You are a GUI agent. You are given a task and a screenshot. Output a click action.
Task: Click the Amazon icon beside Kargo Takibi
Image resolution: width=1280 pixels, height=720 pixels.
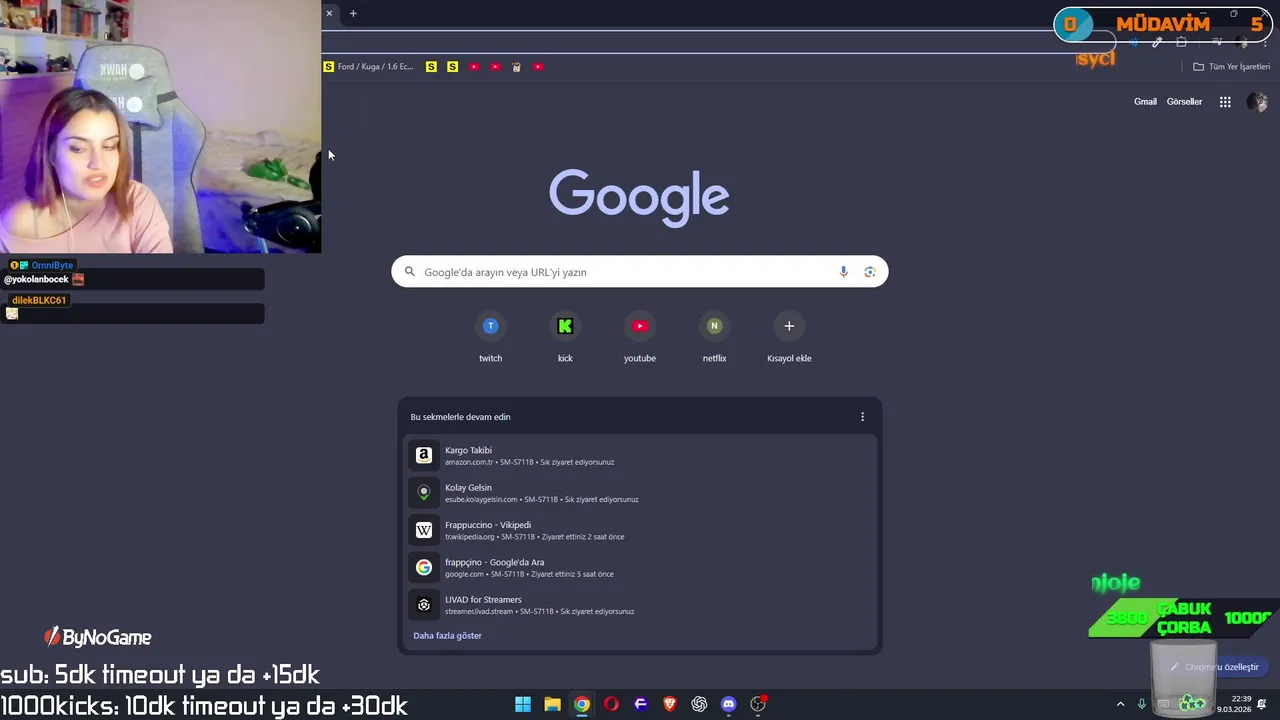click(424, 455)
